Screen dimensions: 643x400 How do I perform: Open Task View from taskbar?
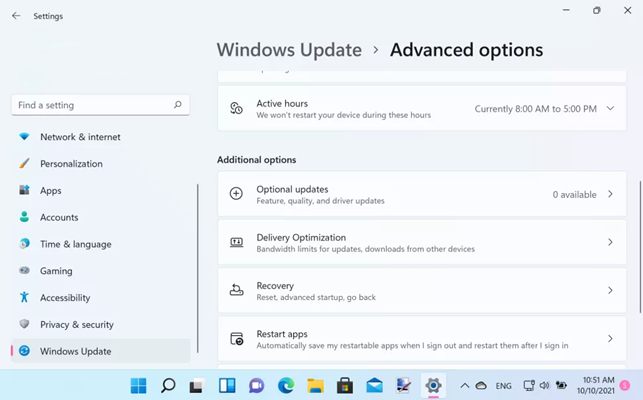click(x=197, y=386)
